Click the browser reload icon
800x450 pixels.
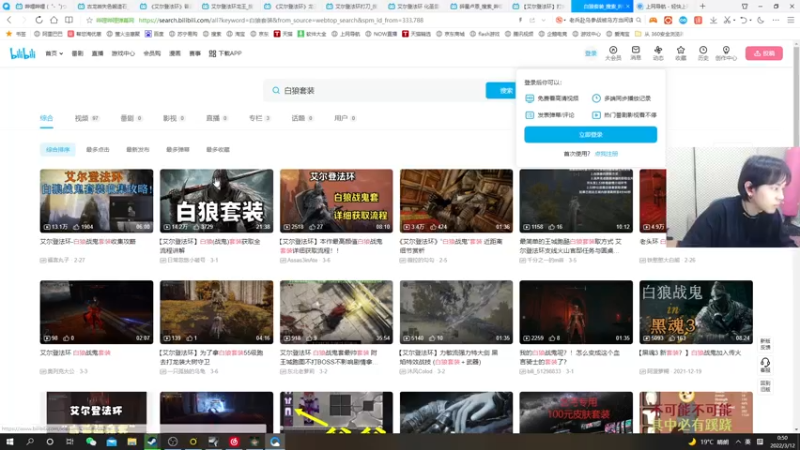(39, 20)
